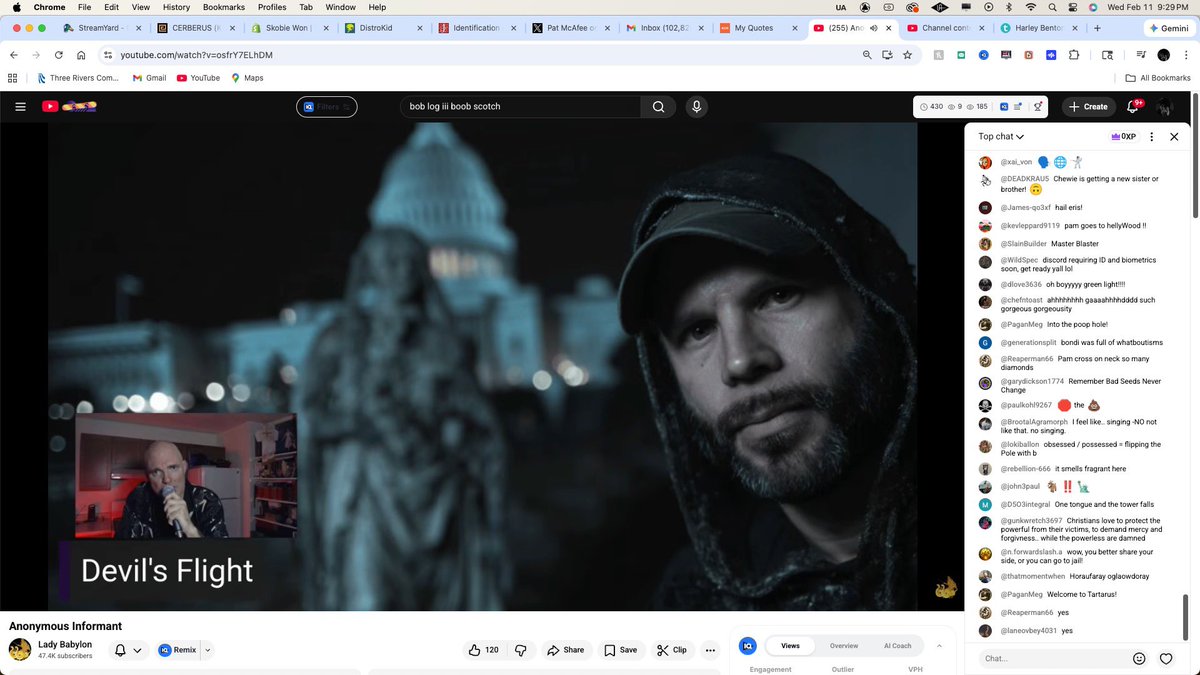The width and height of the screenshot is (1200, 675).
Task: Expand Remix button dropdown arrow
Action: point(208,650)
